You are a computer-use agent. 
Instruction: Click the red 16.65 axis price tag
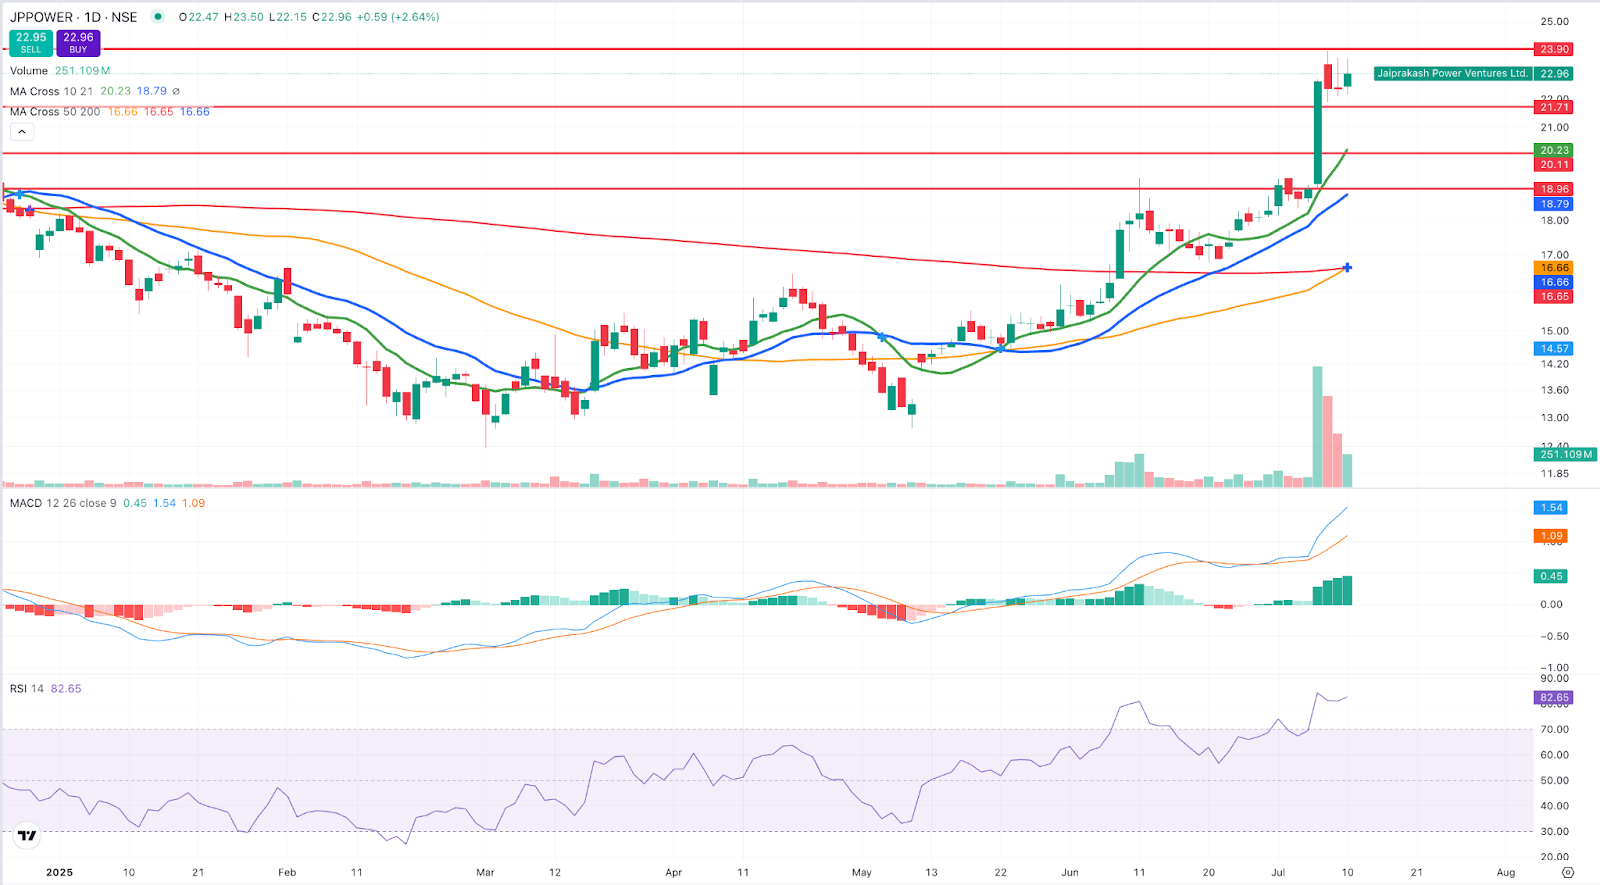[1554, 296]
